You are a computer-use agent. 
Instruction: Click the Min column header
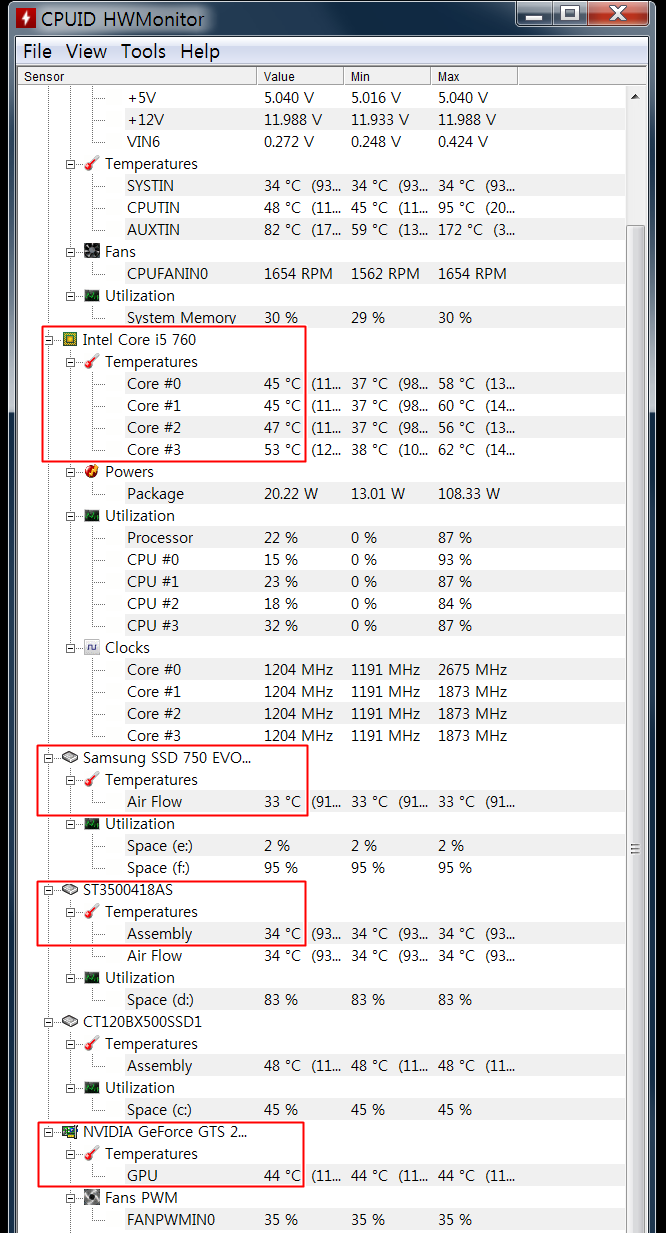click(388, 76)
